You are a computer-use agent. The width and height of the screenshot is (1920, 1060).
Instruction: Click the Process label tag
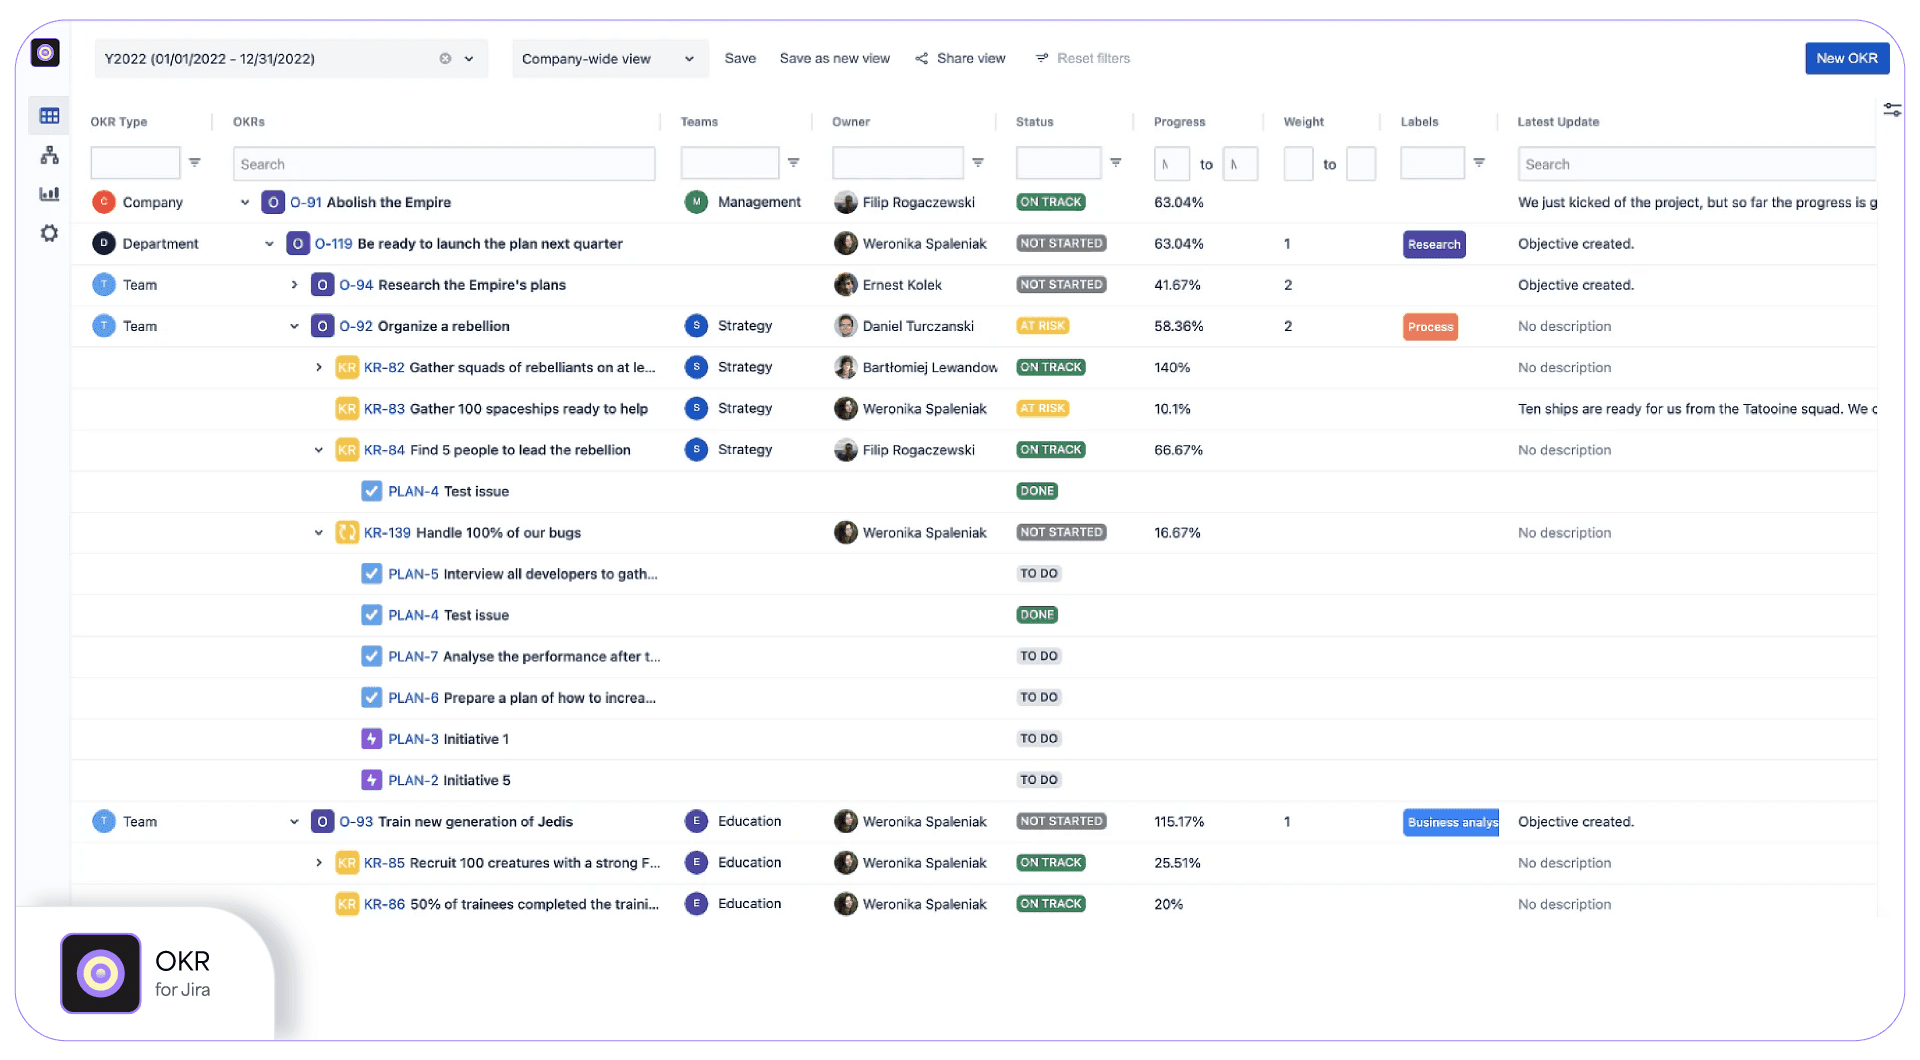coord(1430,327)
